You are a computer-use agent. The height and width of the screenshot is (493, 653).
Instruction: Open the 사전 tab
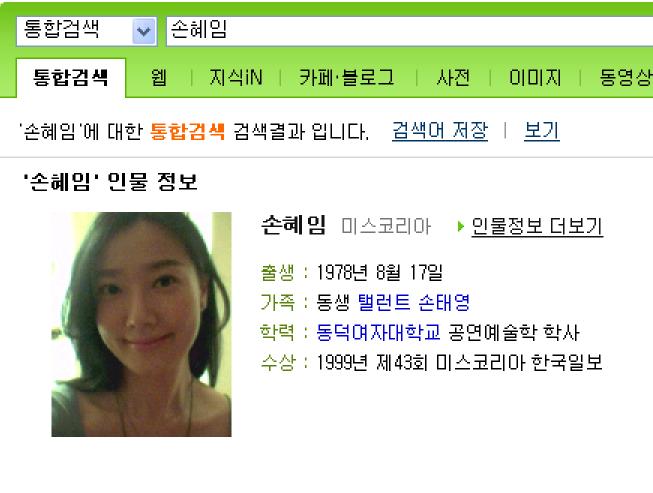coord(453,78)
